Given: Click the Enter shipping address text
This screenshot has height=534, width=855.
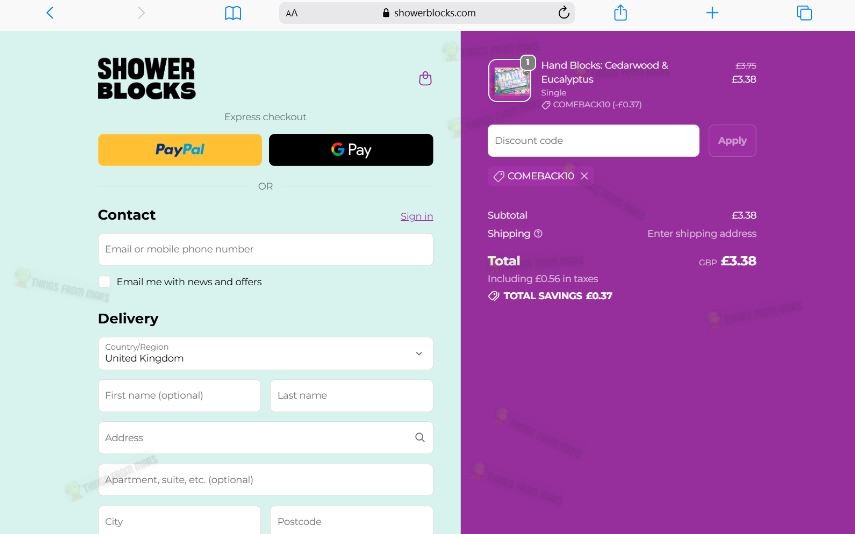Looking at the screenshot, I should [x=702, y=233].
